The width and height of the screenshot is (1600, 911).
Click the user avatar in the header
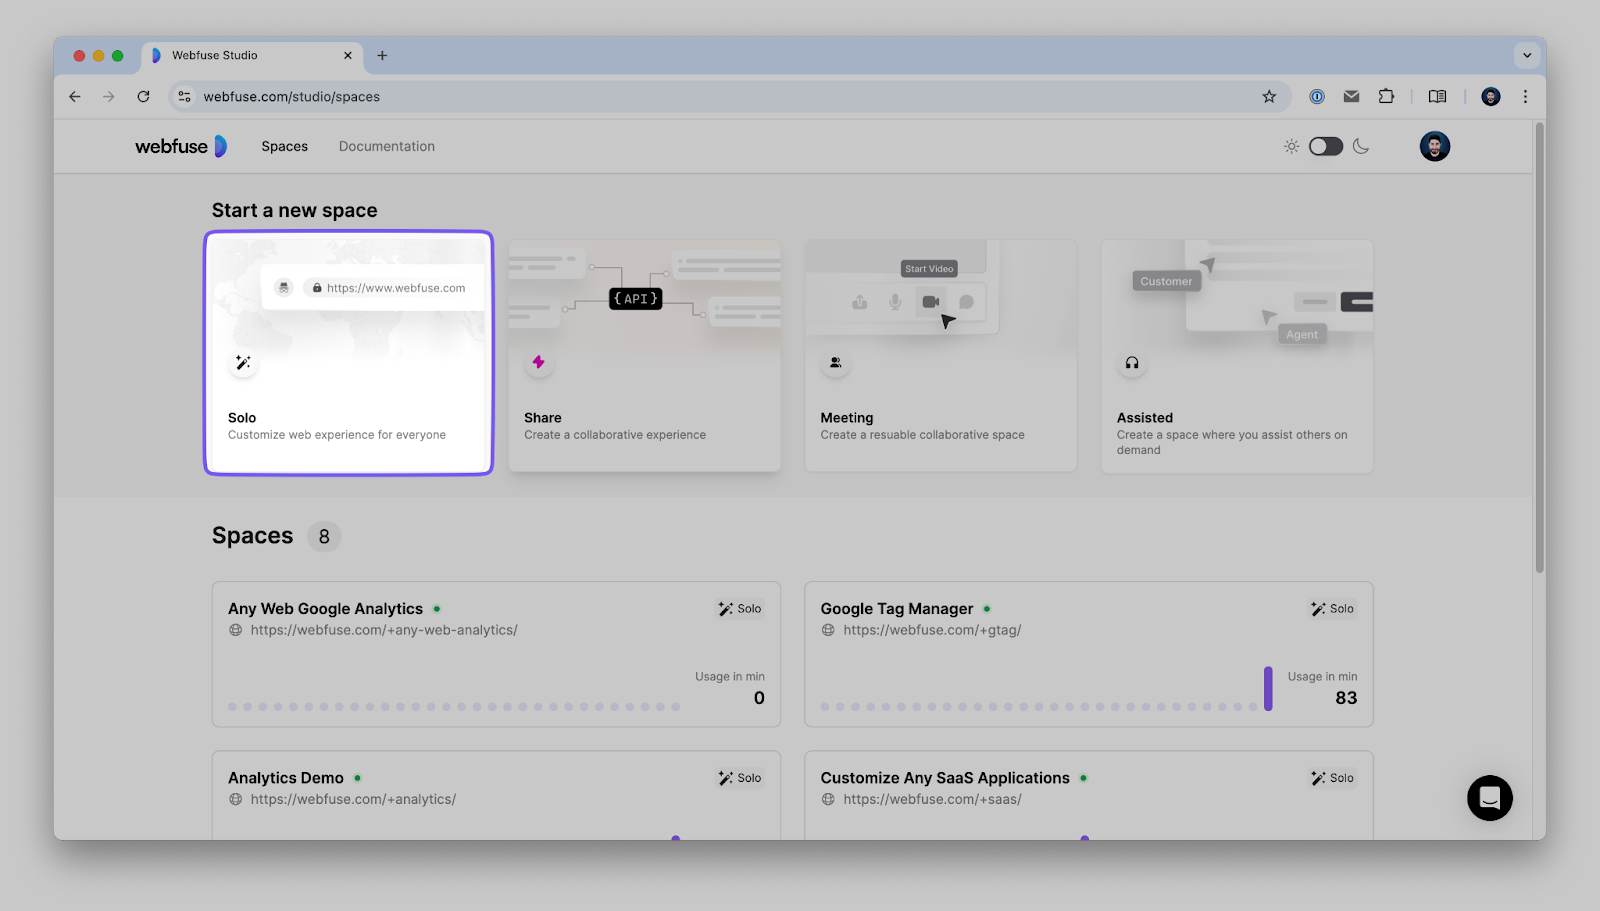(x=1434, y=146)
